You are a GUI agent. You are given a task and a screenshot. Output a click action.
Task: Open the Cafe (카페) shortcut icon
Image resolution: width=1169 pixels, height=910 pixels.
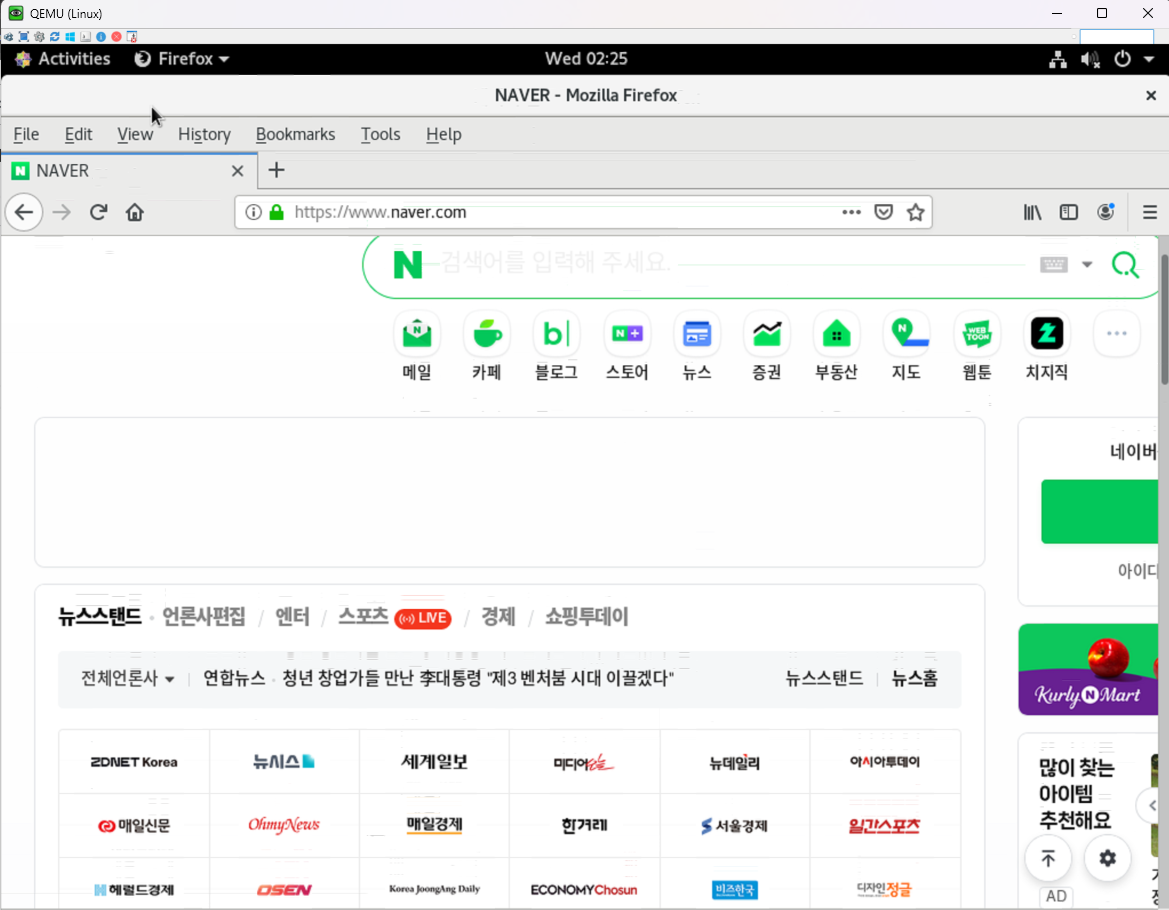[x=487, y=334]
